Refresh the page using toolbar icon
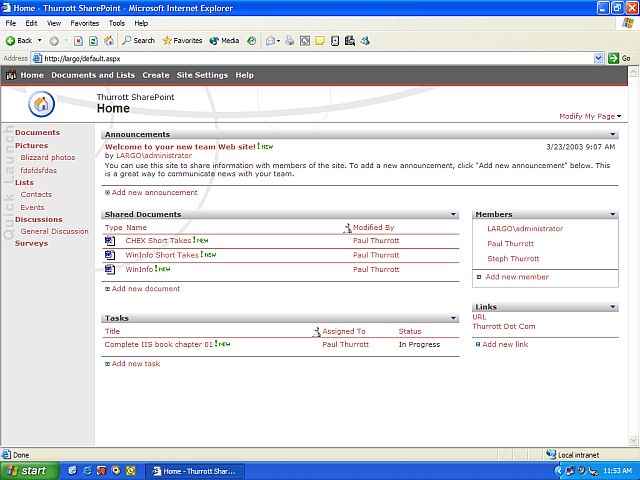The image size is (640, 480). (93, 41)
